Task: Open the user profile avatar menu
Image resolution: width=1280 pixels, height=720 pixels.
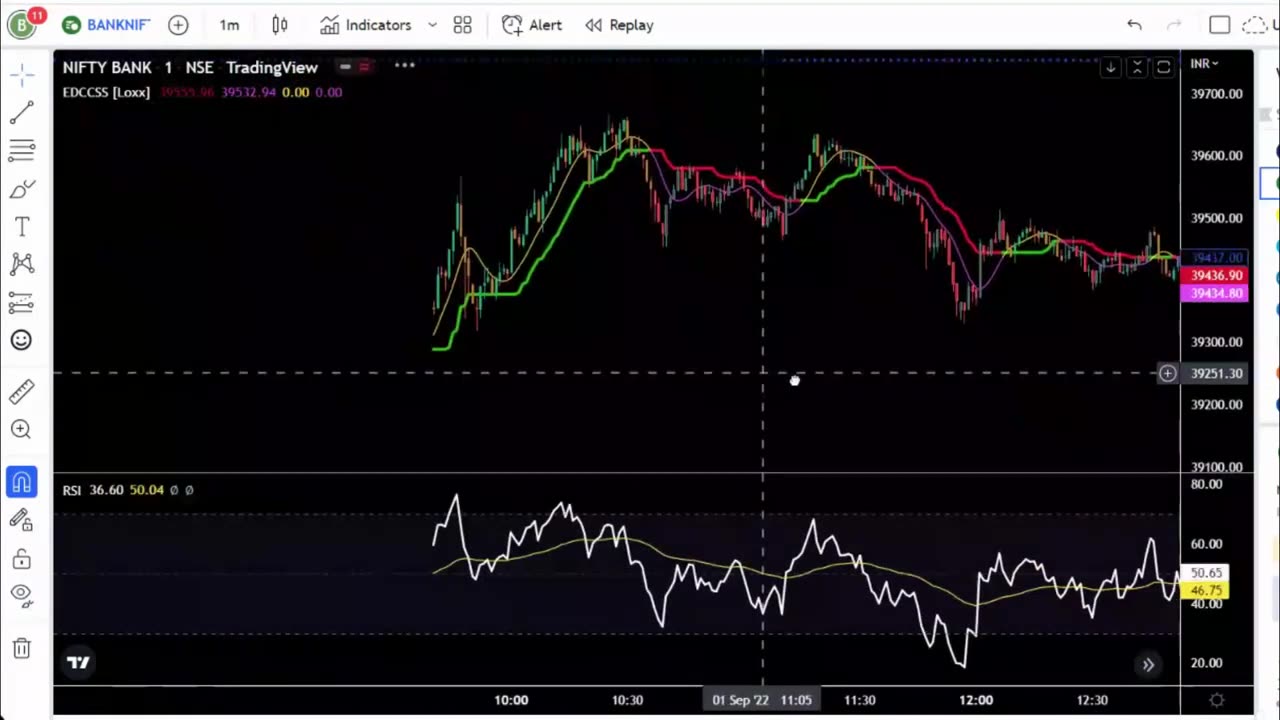Action: point(22,24)
